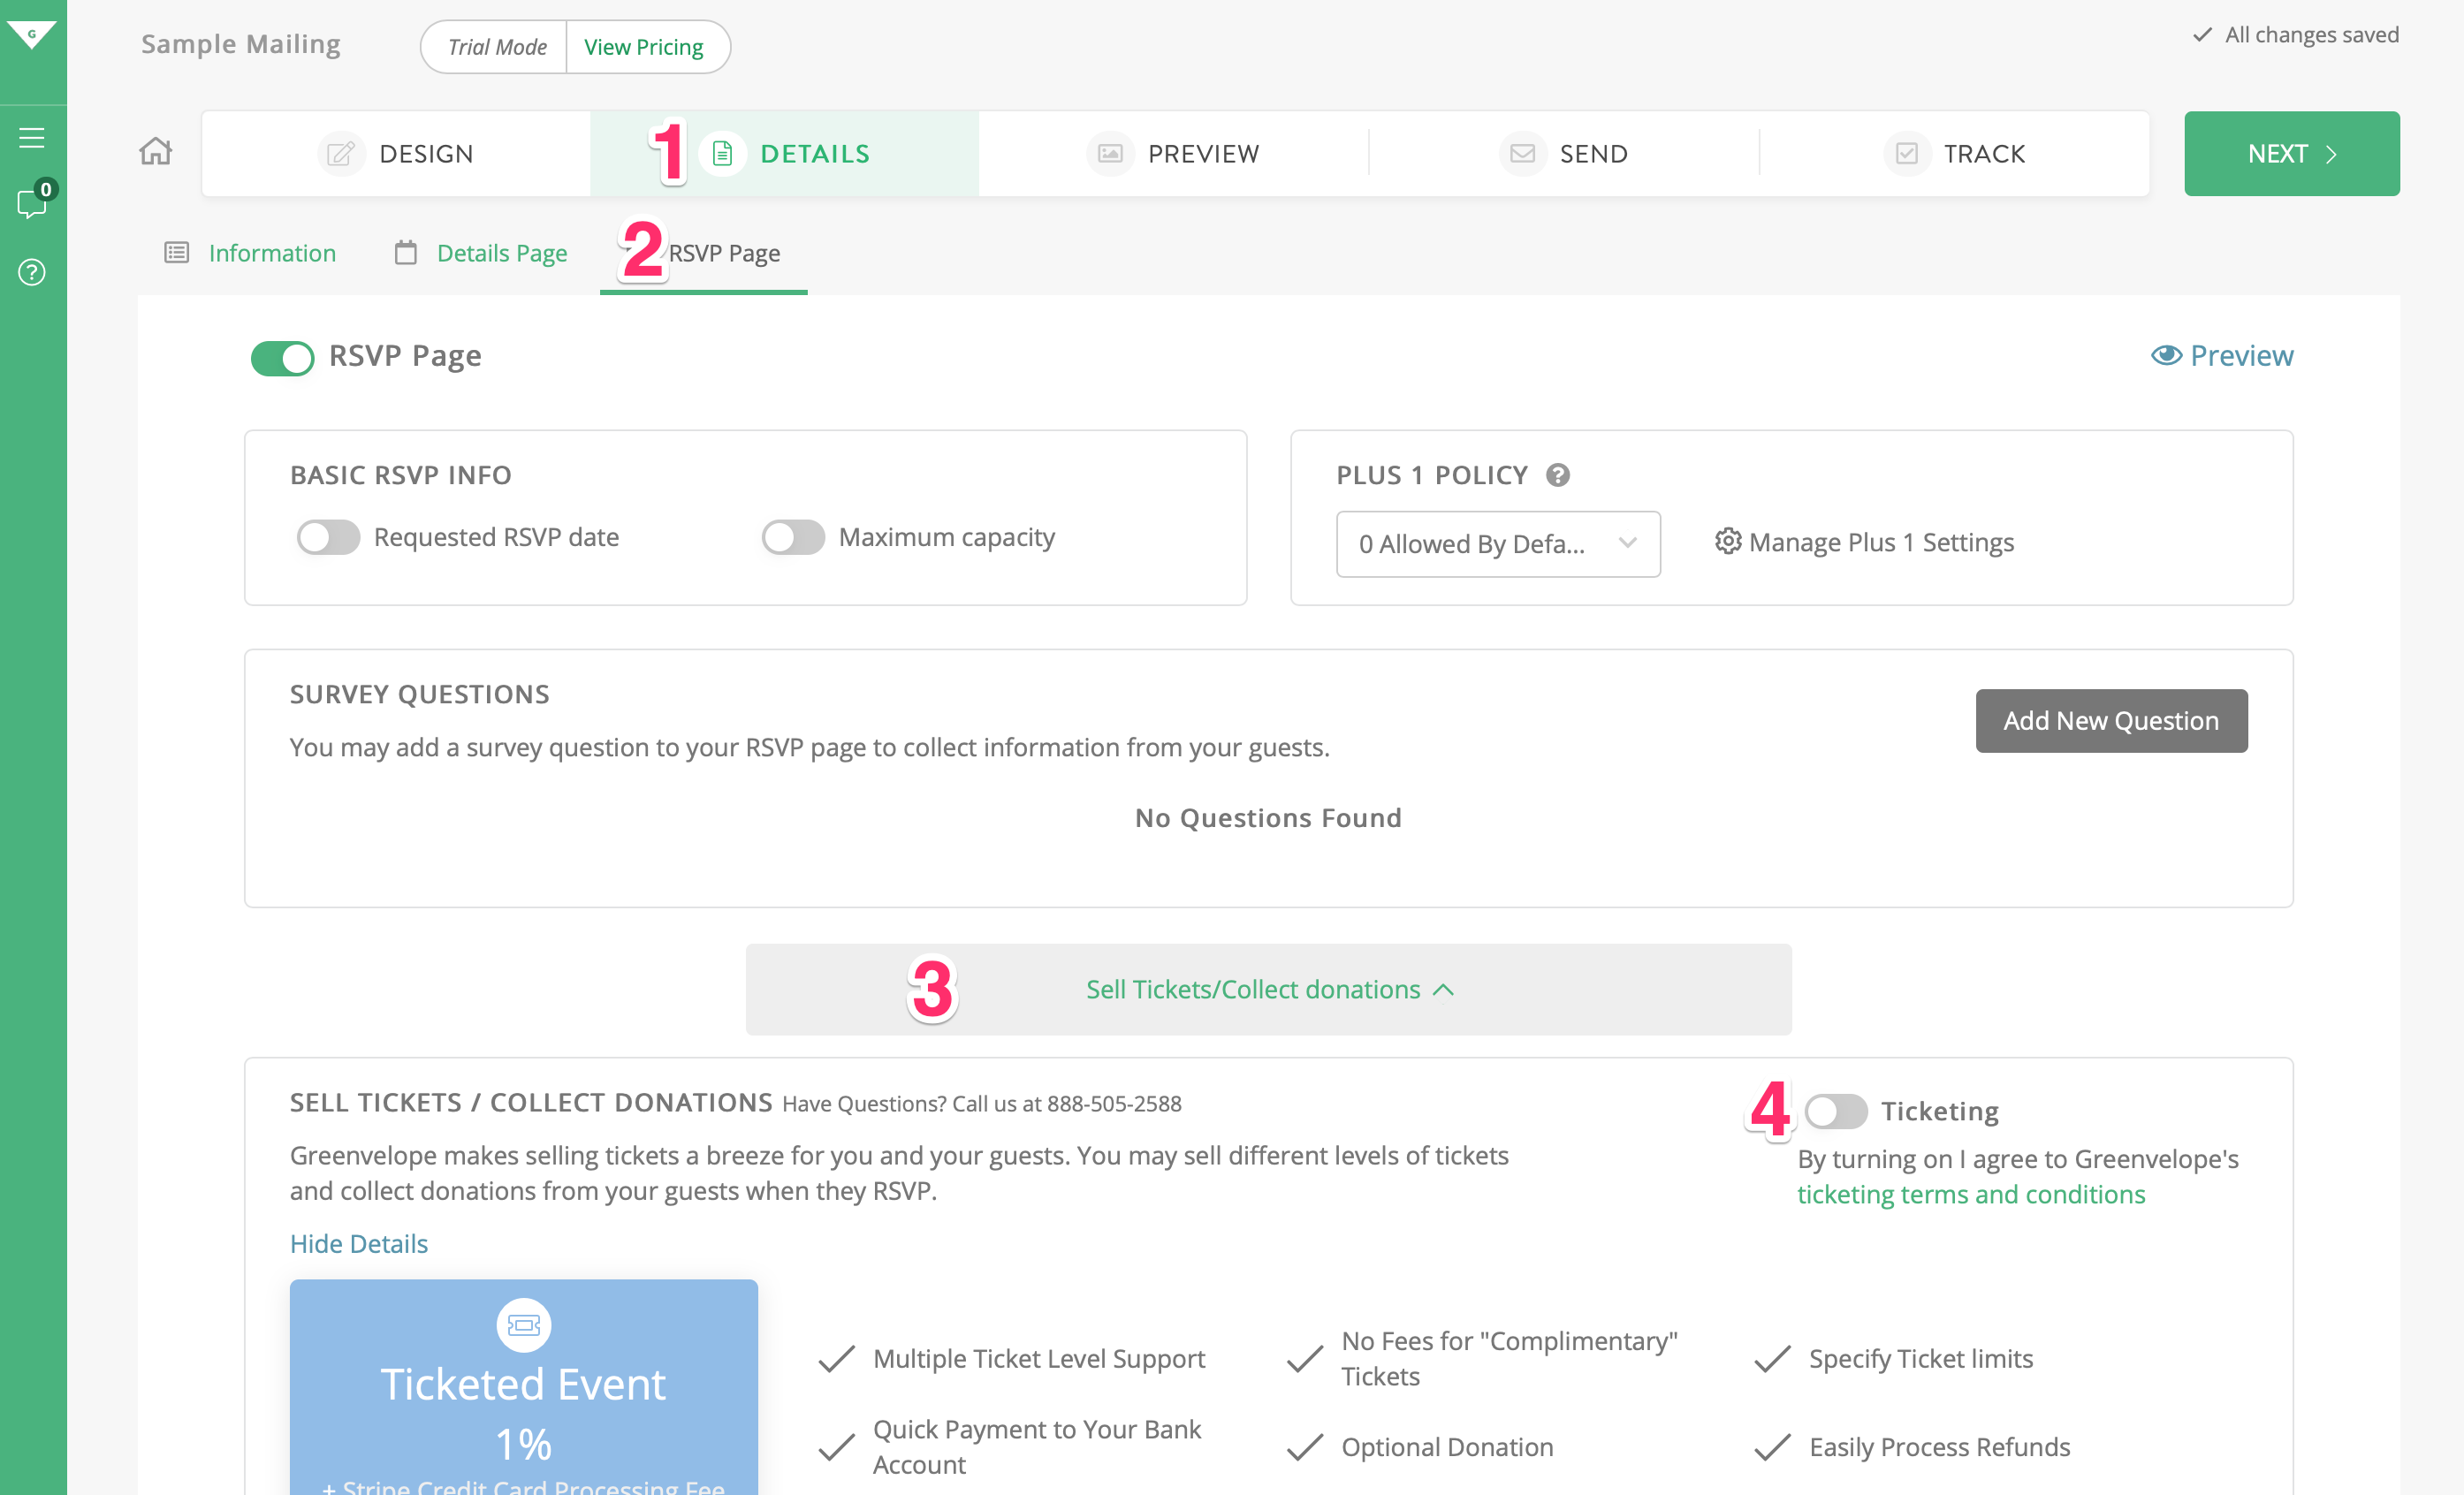Screen dimensions: 2464x1495
Task: Click the Details step document icon
Action: (x=722, y=154)
